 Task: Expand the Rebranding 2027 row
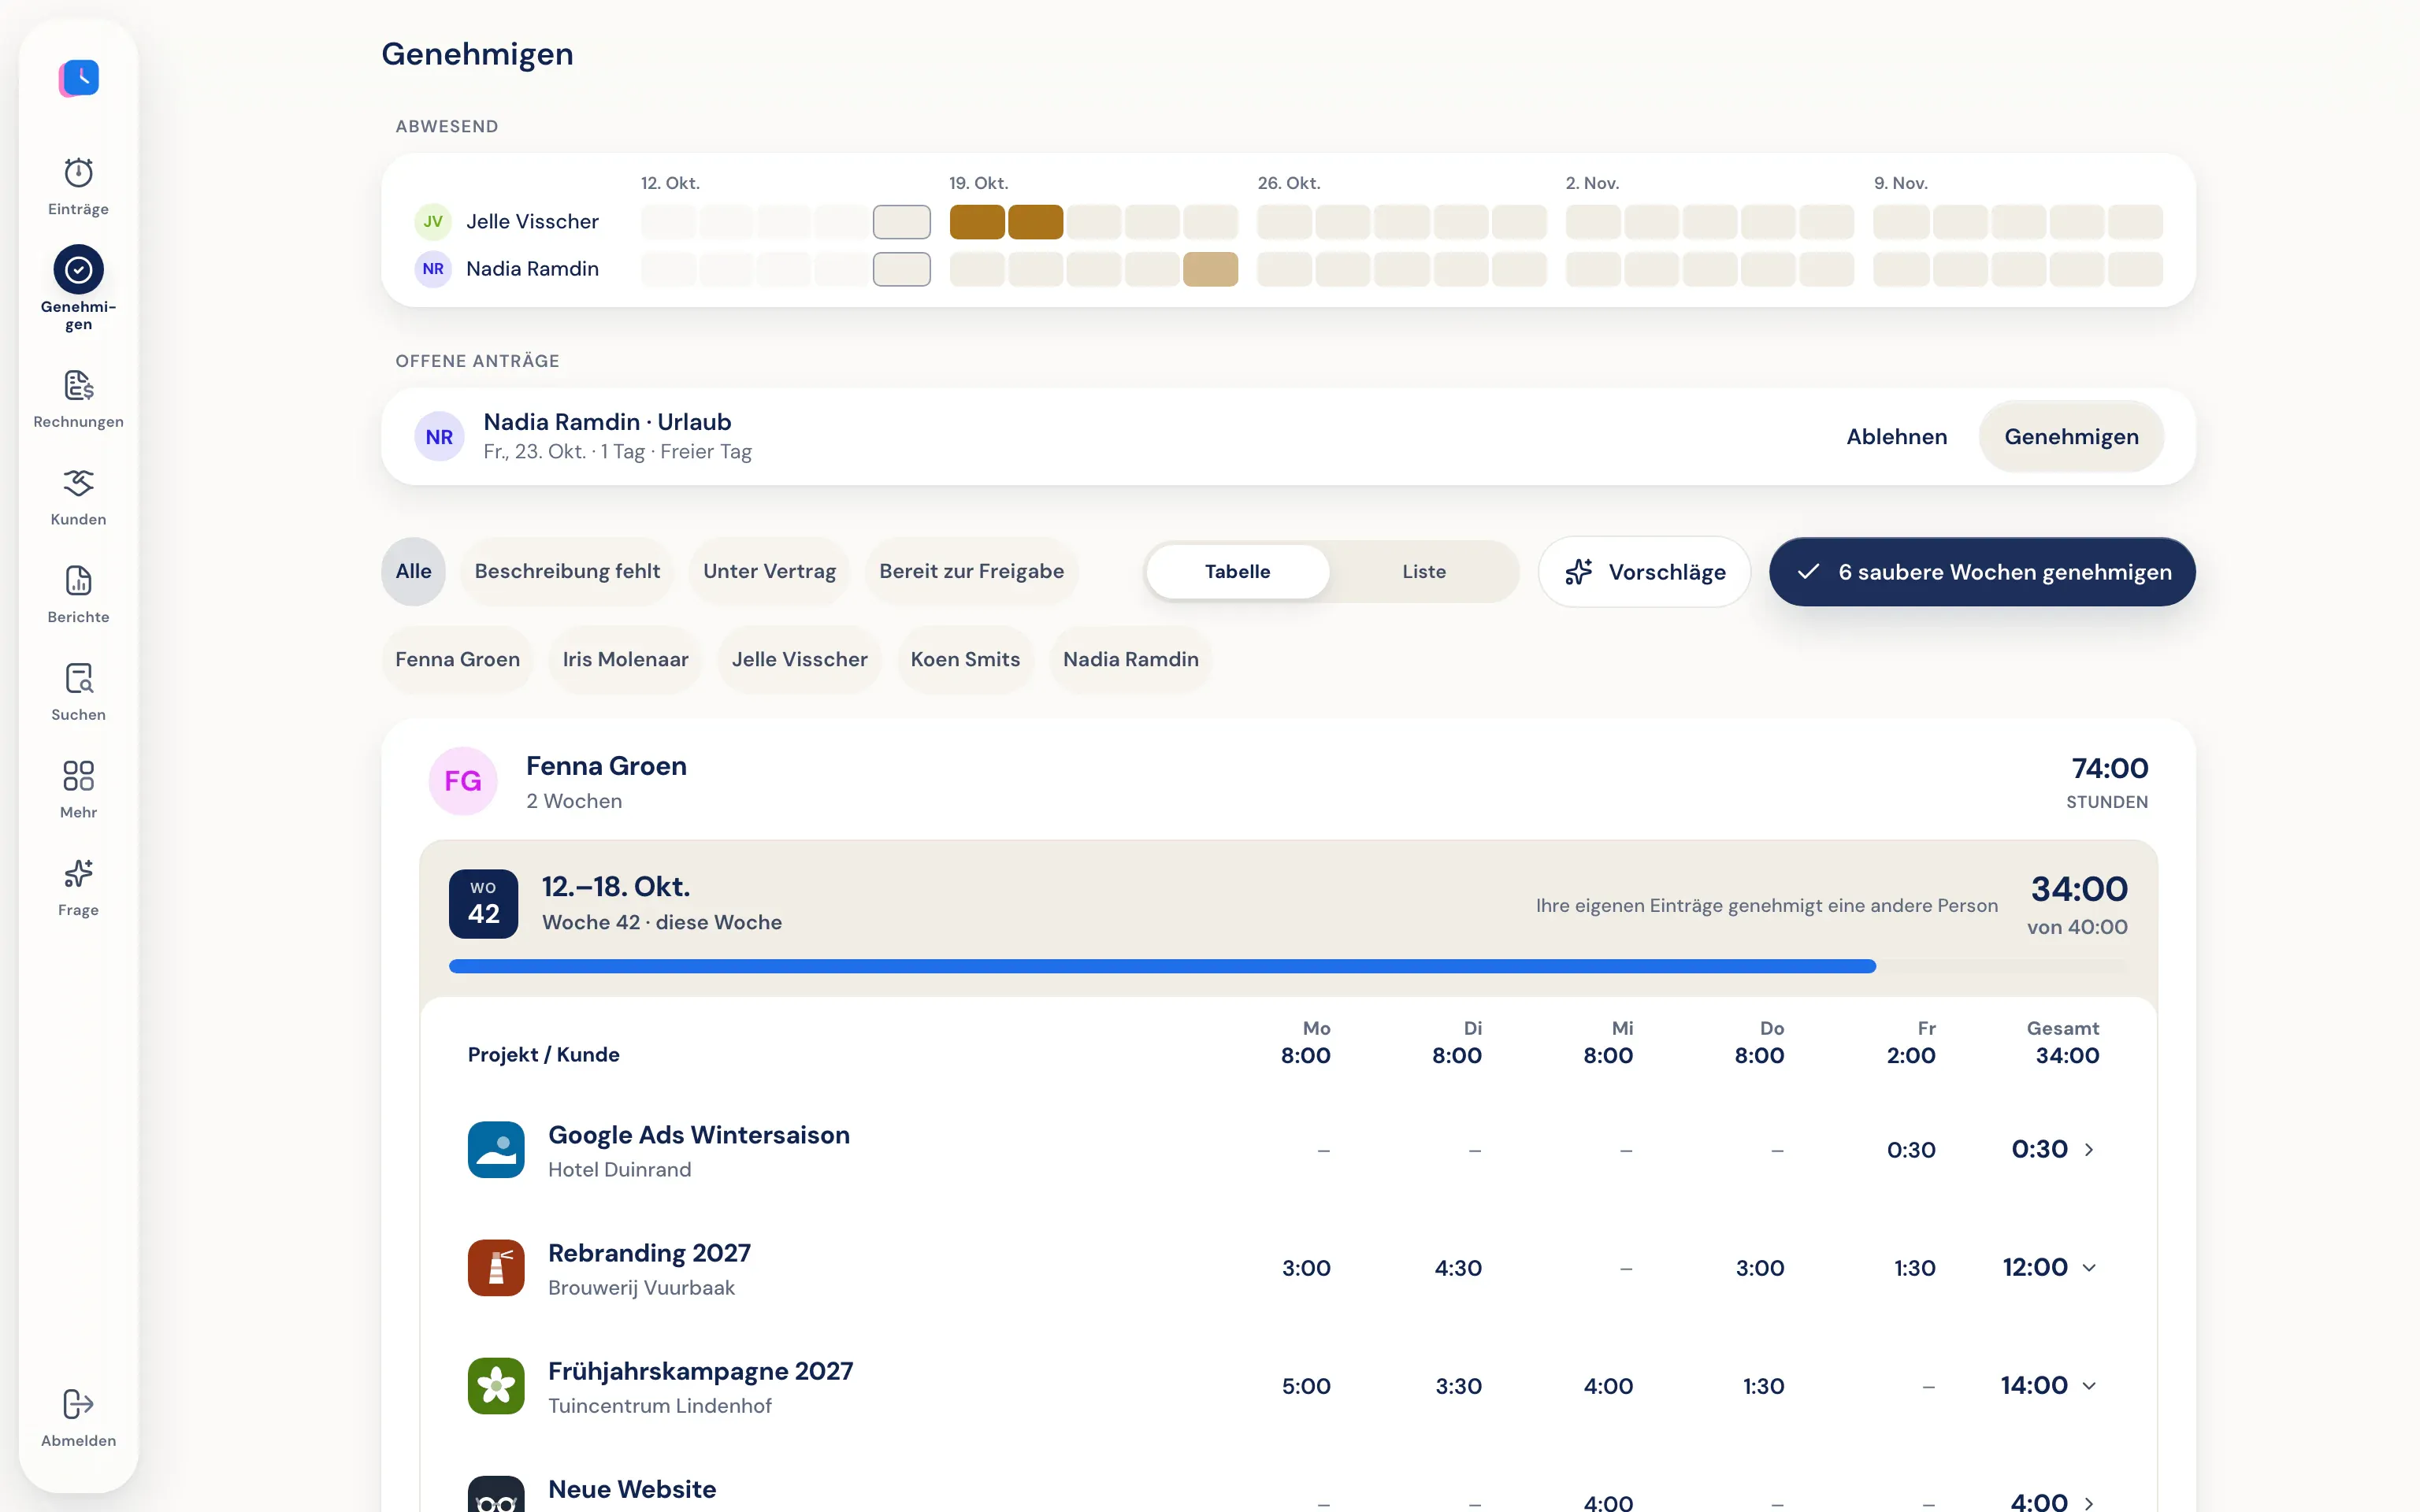2089,1268
